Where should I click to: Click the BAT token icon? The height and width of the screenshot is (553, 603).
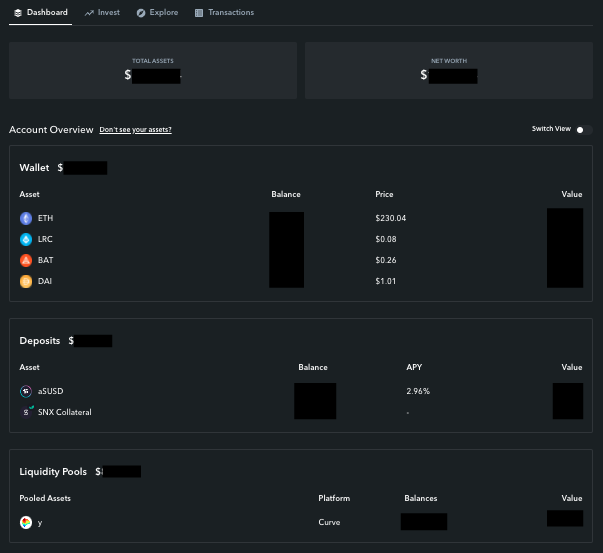tap(26, 260)
